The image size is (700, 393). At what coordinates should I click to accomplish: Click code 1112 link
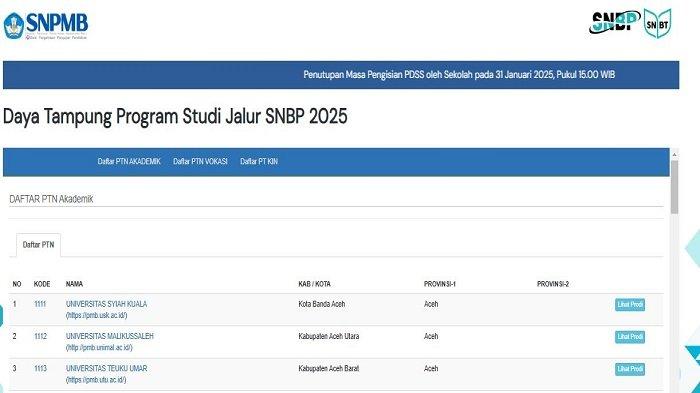point(40,336)
